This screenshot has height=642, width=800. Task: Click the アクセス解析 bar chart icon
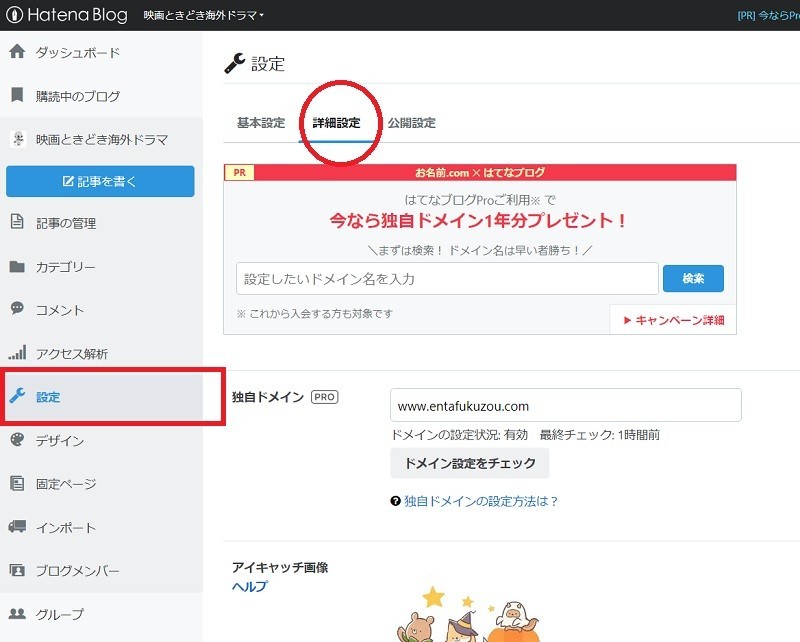pyautogui.click(x=17, y=353)
